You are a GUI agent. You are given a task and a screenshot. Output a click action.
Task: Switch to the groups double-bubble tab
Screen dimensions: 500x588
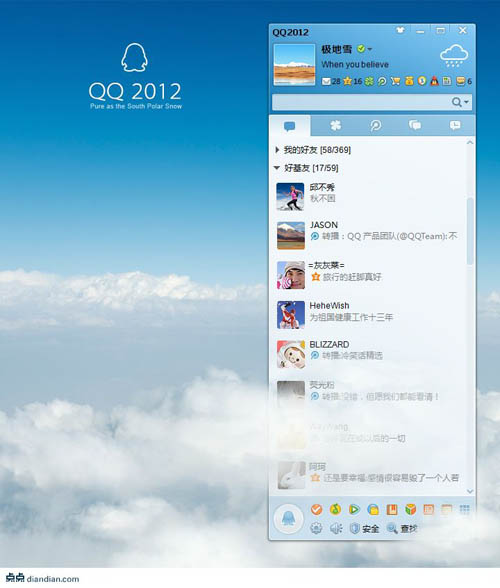tap(415, 126)
